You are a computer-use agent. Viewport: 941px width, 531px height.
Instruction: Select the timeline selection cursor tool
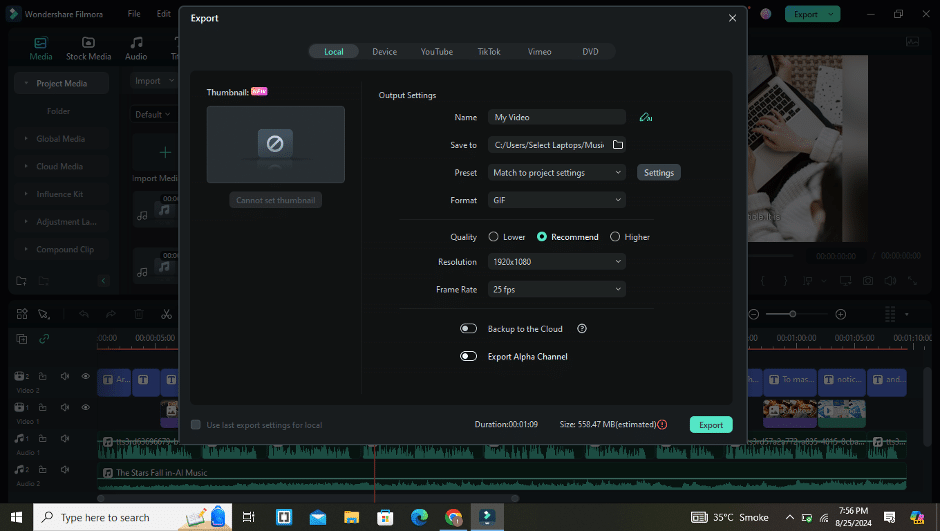click(43, 314)
